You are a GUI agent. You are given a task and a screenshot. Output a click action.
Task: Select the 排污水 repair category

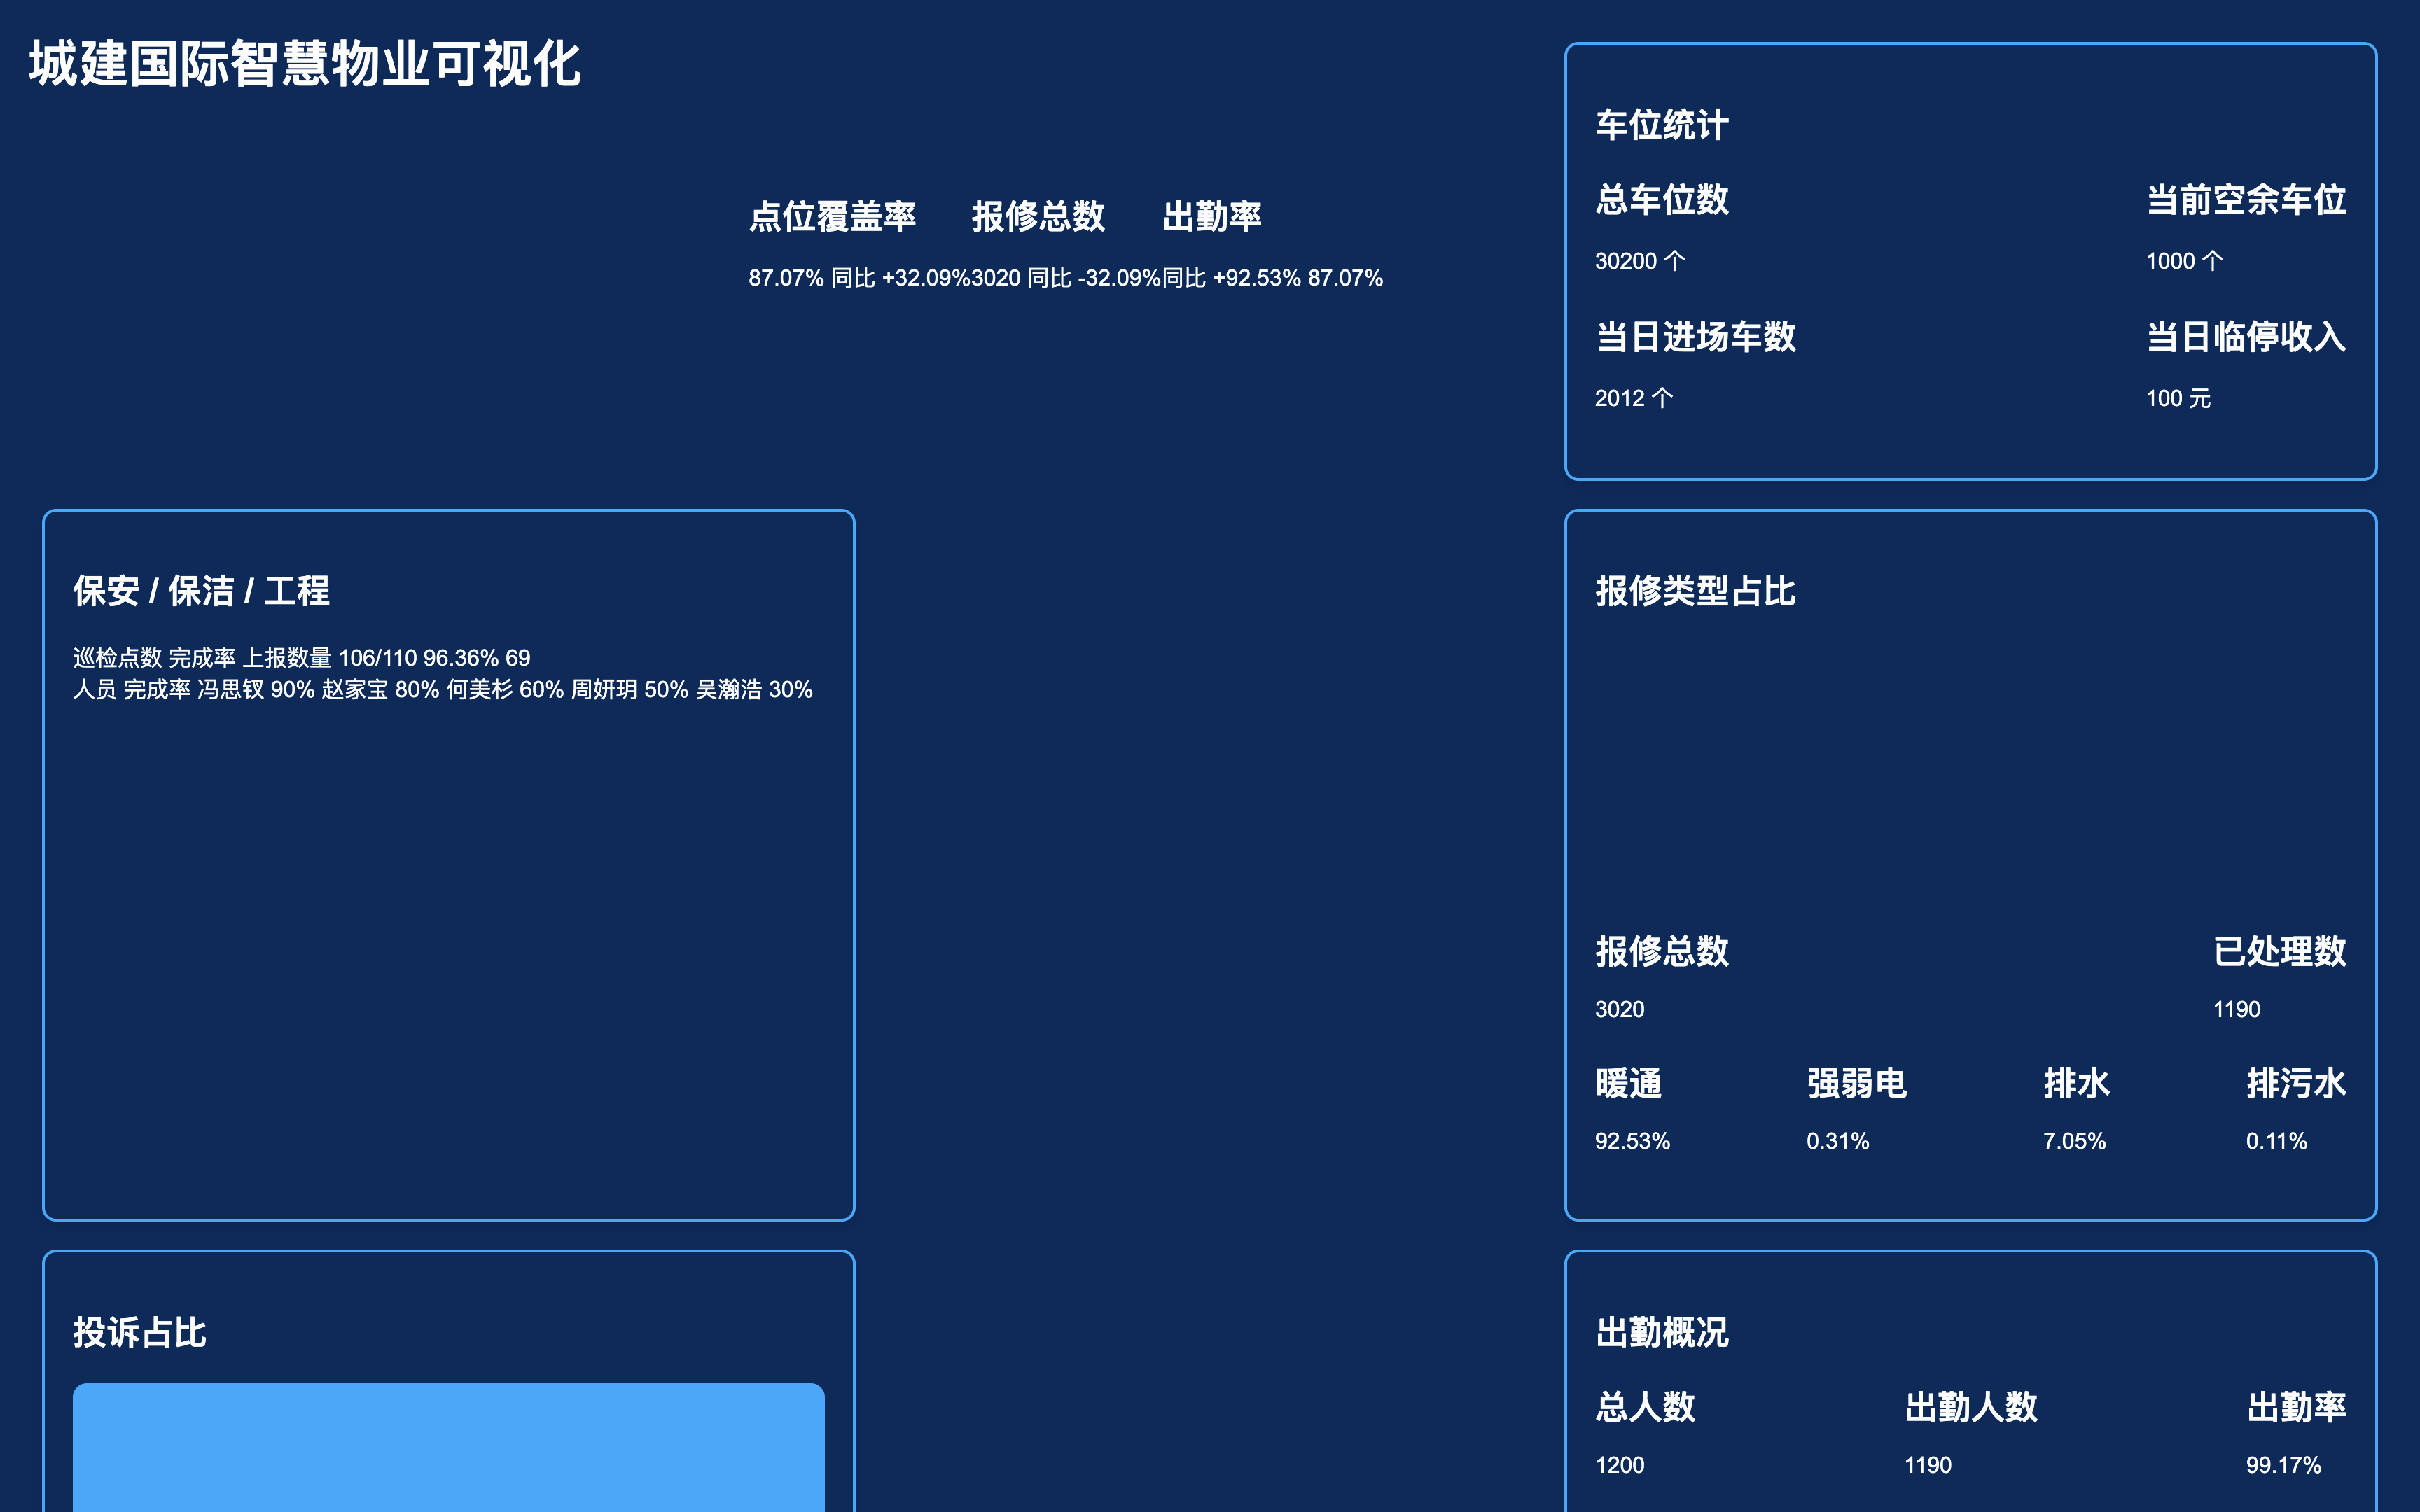(x=2295, y=1083)
